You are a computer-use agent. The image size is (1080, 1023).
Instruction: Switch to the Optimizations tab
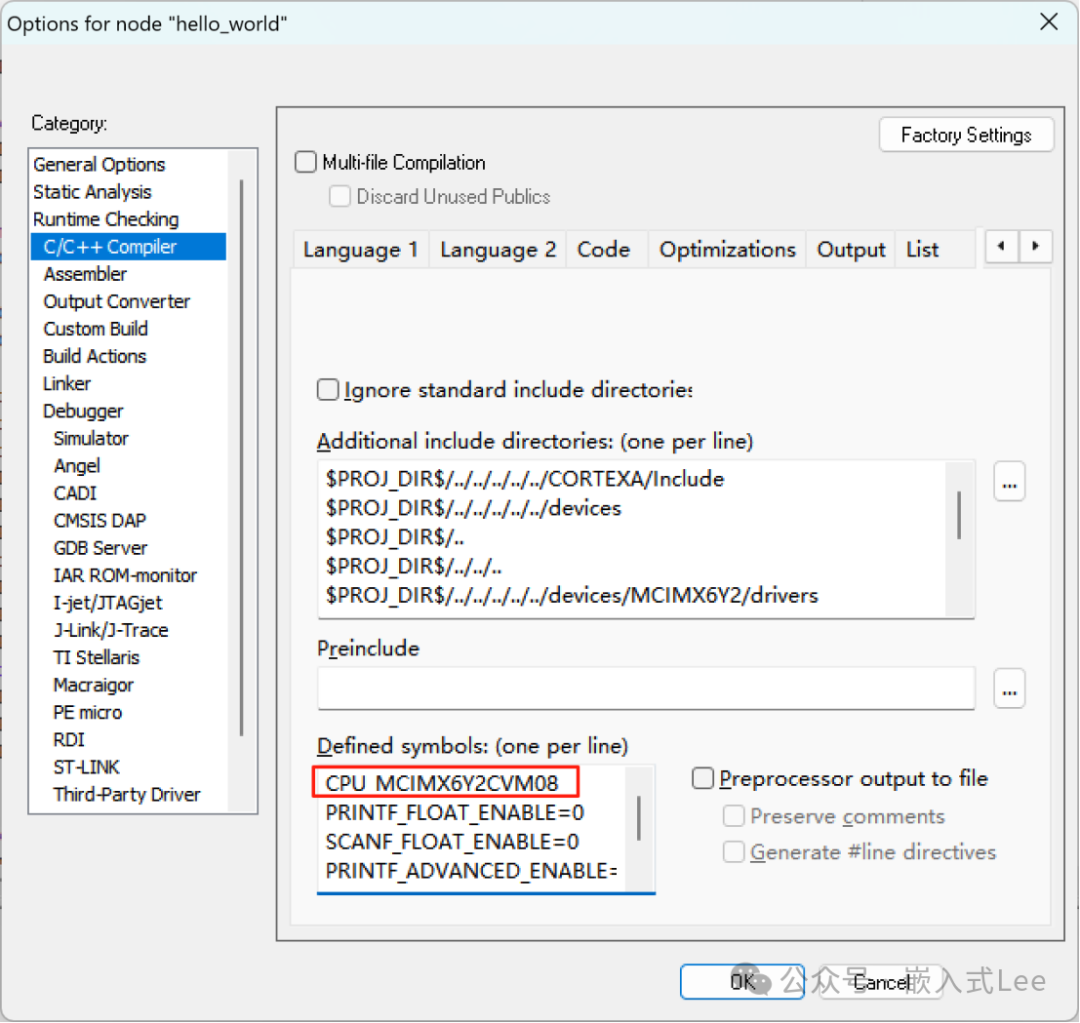(727, 249)
